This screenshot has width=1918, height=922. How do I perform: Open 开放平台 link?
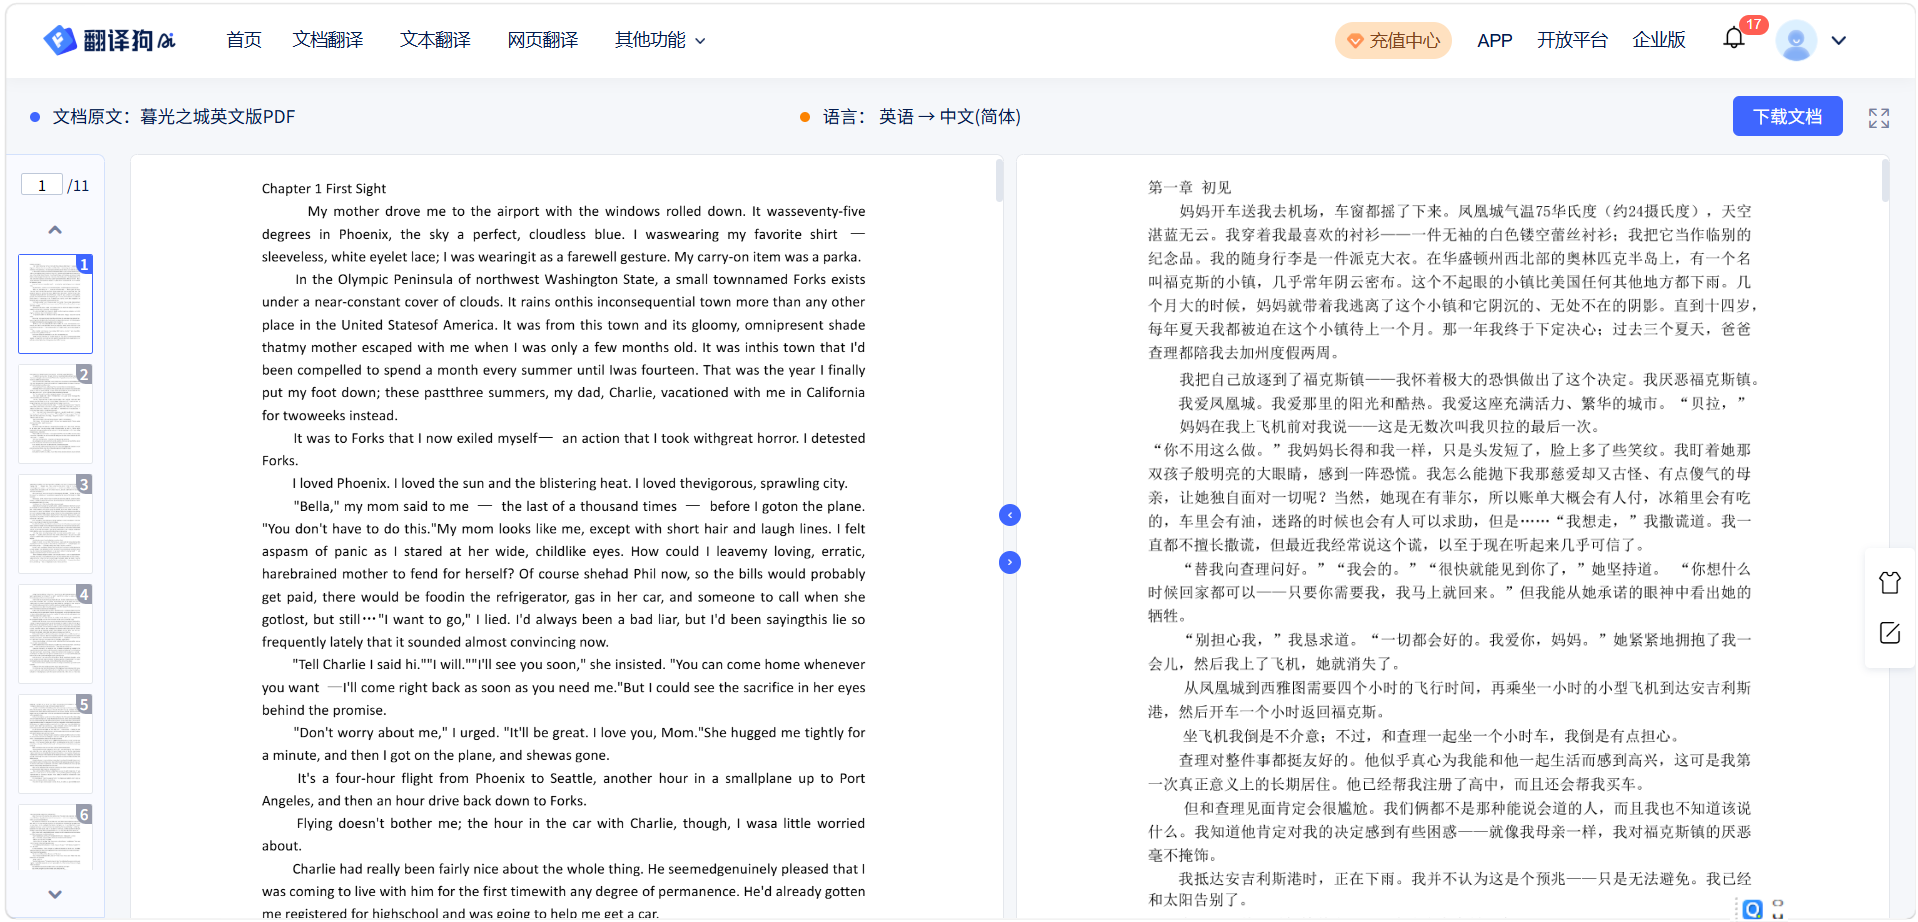click(x=1572, y=40)
